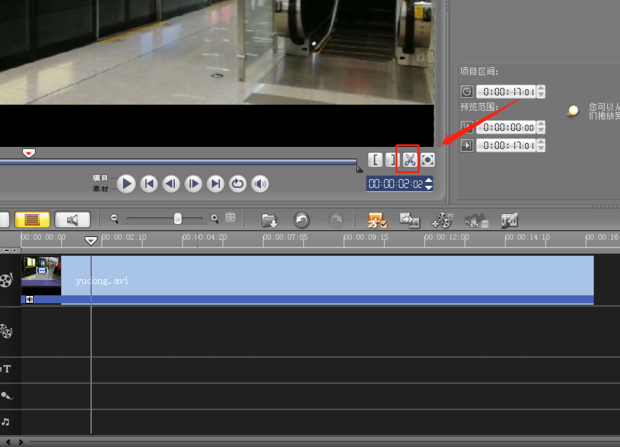The width and height of the screenshot is (620, 447).
Task: Step forward to the next frame
Action: 193,184
